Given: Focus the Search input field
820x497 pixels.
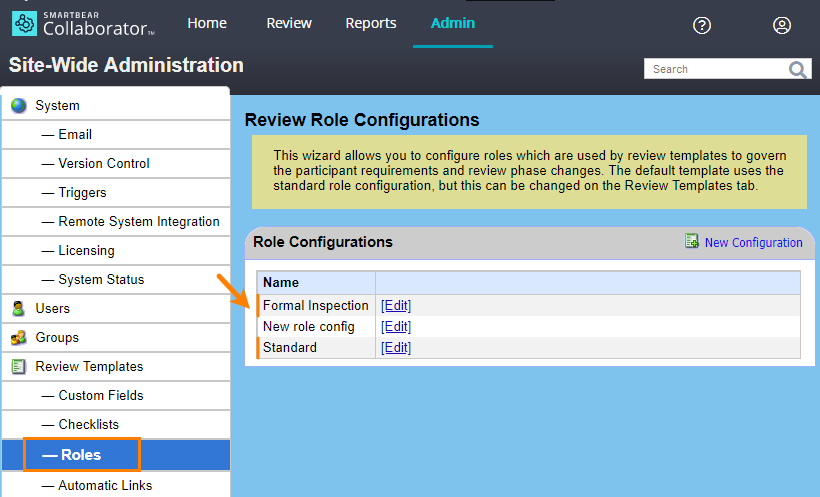Looking at the screenshot, I should point(715,69).
